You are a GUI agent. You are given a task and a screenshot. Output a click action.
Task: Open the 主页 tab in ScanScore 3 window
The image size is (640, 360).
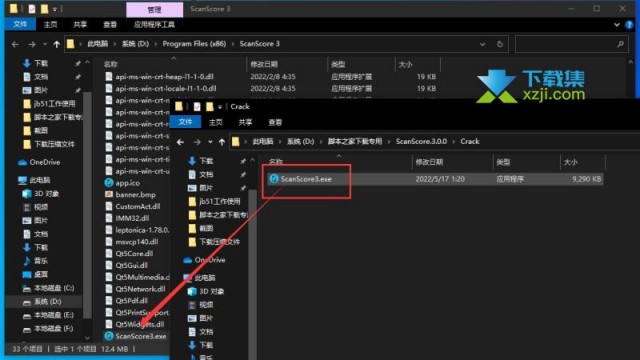50,24
